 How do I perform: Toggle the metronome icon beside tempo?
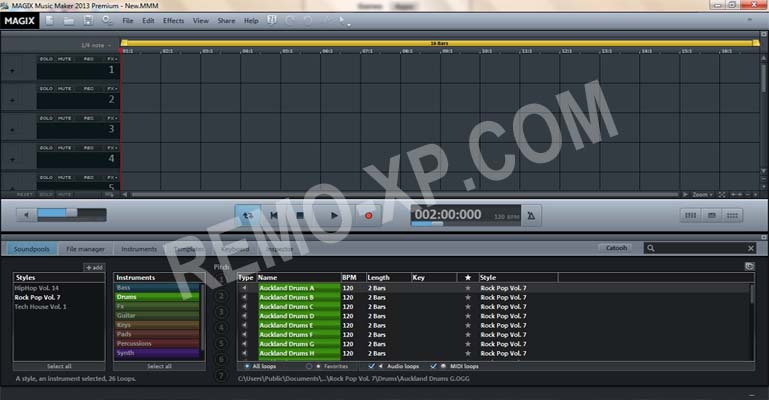pos(531,215)
